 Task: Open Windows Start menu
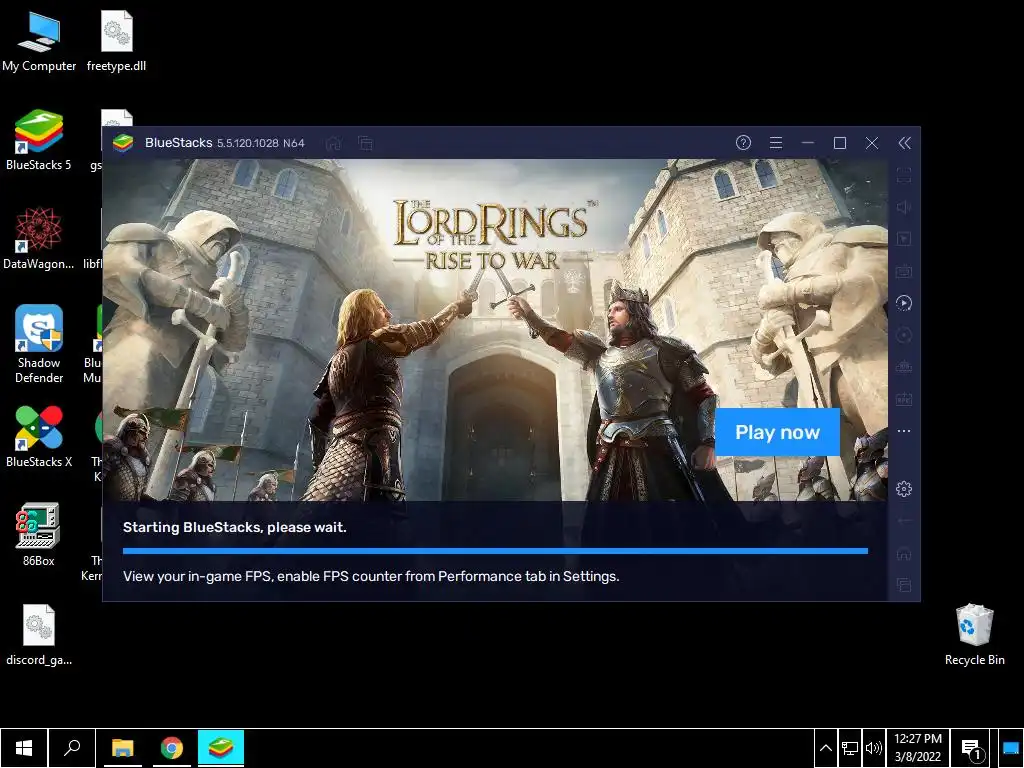pyautogui.click(x=24, y=748)
